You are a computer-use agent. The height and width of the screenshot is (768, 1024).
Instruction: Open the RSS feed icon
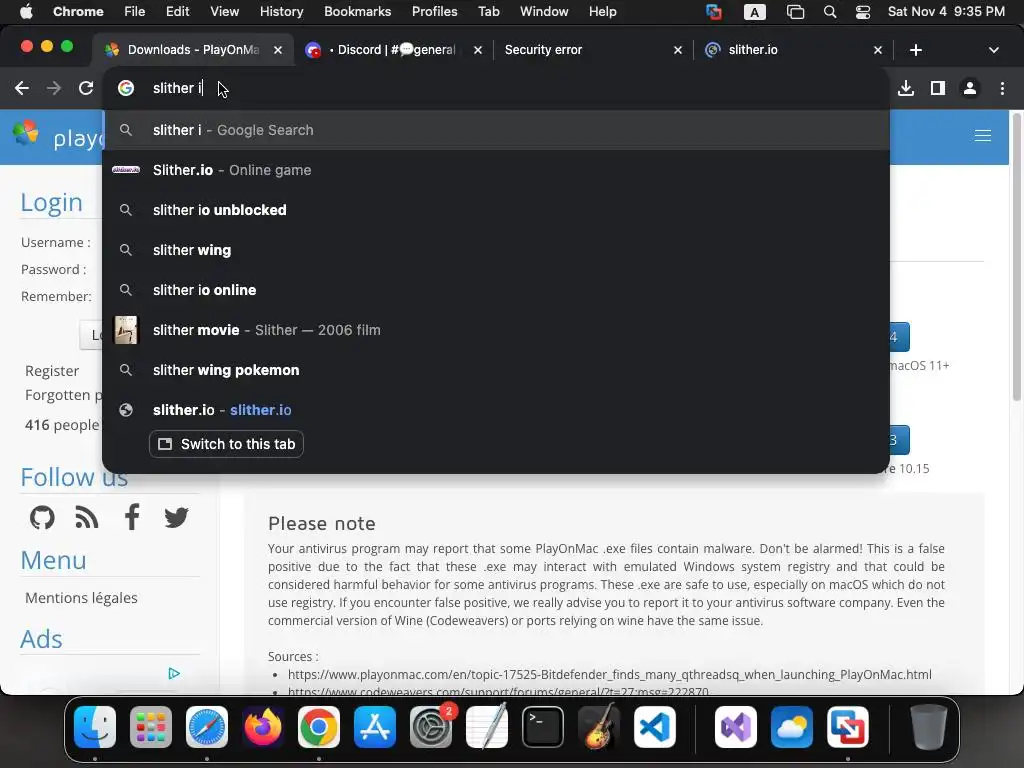87,518
